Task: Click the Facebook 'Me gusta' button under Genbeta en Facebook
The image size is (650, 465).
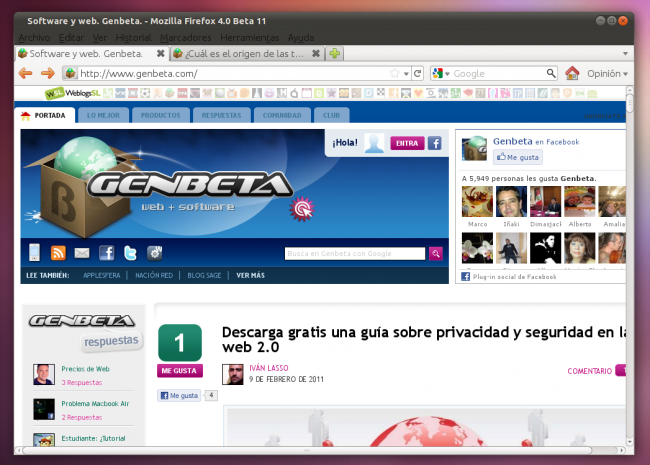Action: click(518, 157)
